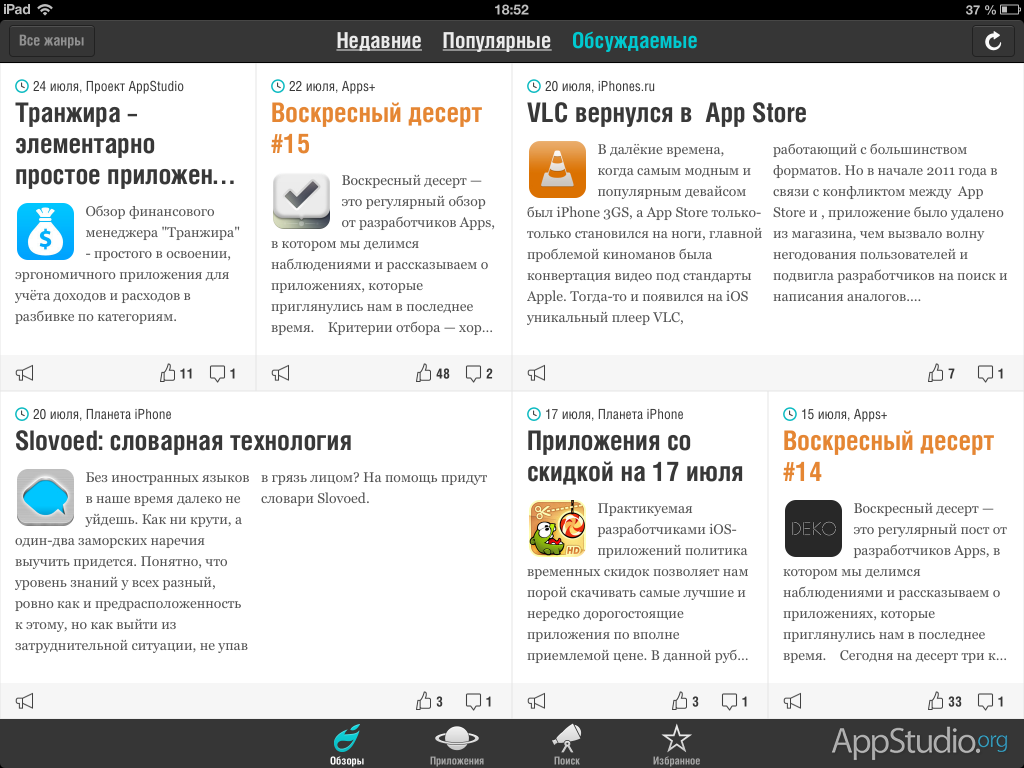Tap the Cut the Rope app thumbnail

[x=556, y=528]
